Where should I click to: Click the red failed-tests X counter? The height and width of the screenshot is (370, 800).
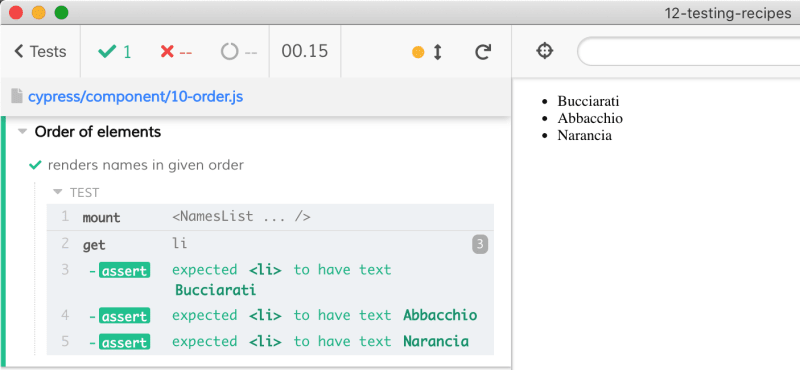tap(176, 52)
